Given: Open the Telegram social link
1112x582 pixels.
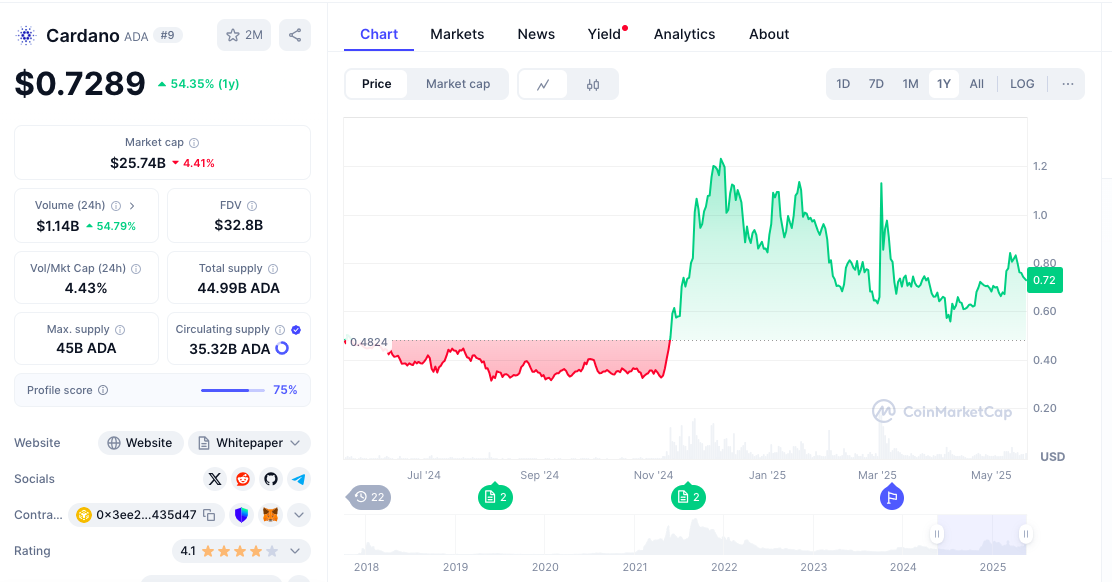Looking at the screenshot, I should tap(299, 479).
